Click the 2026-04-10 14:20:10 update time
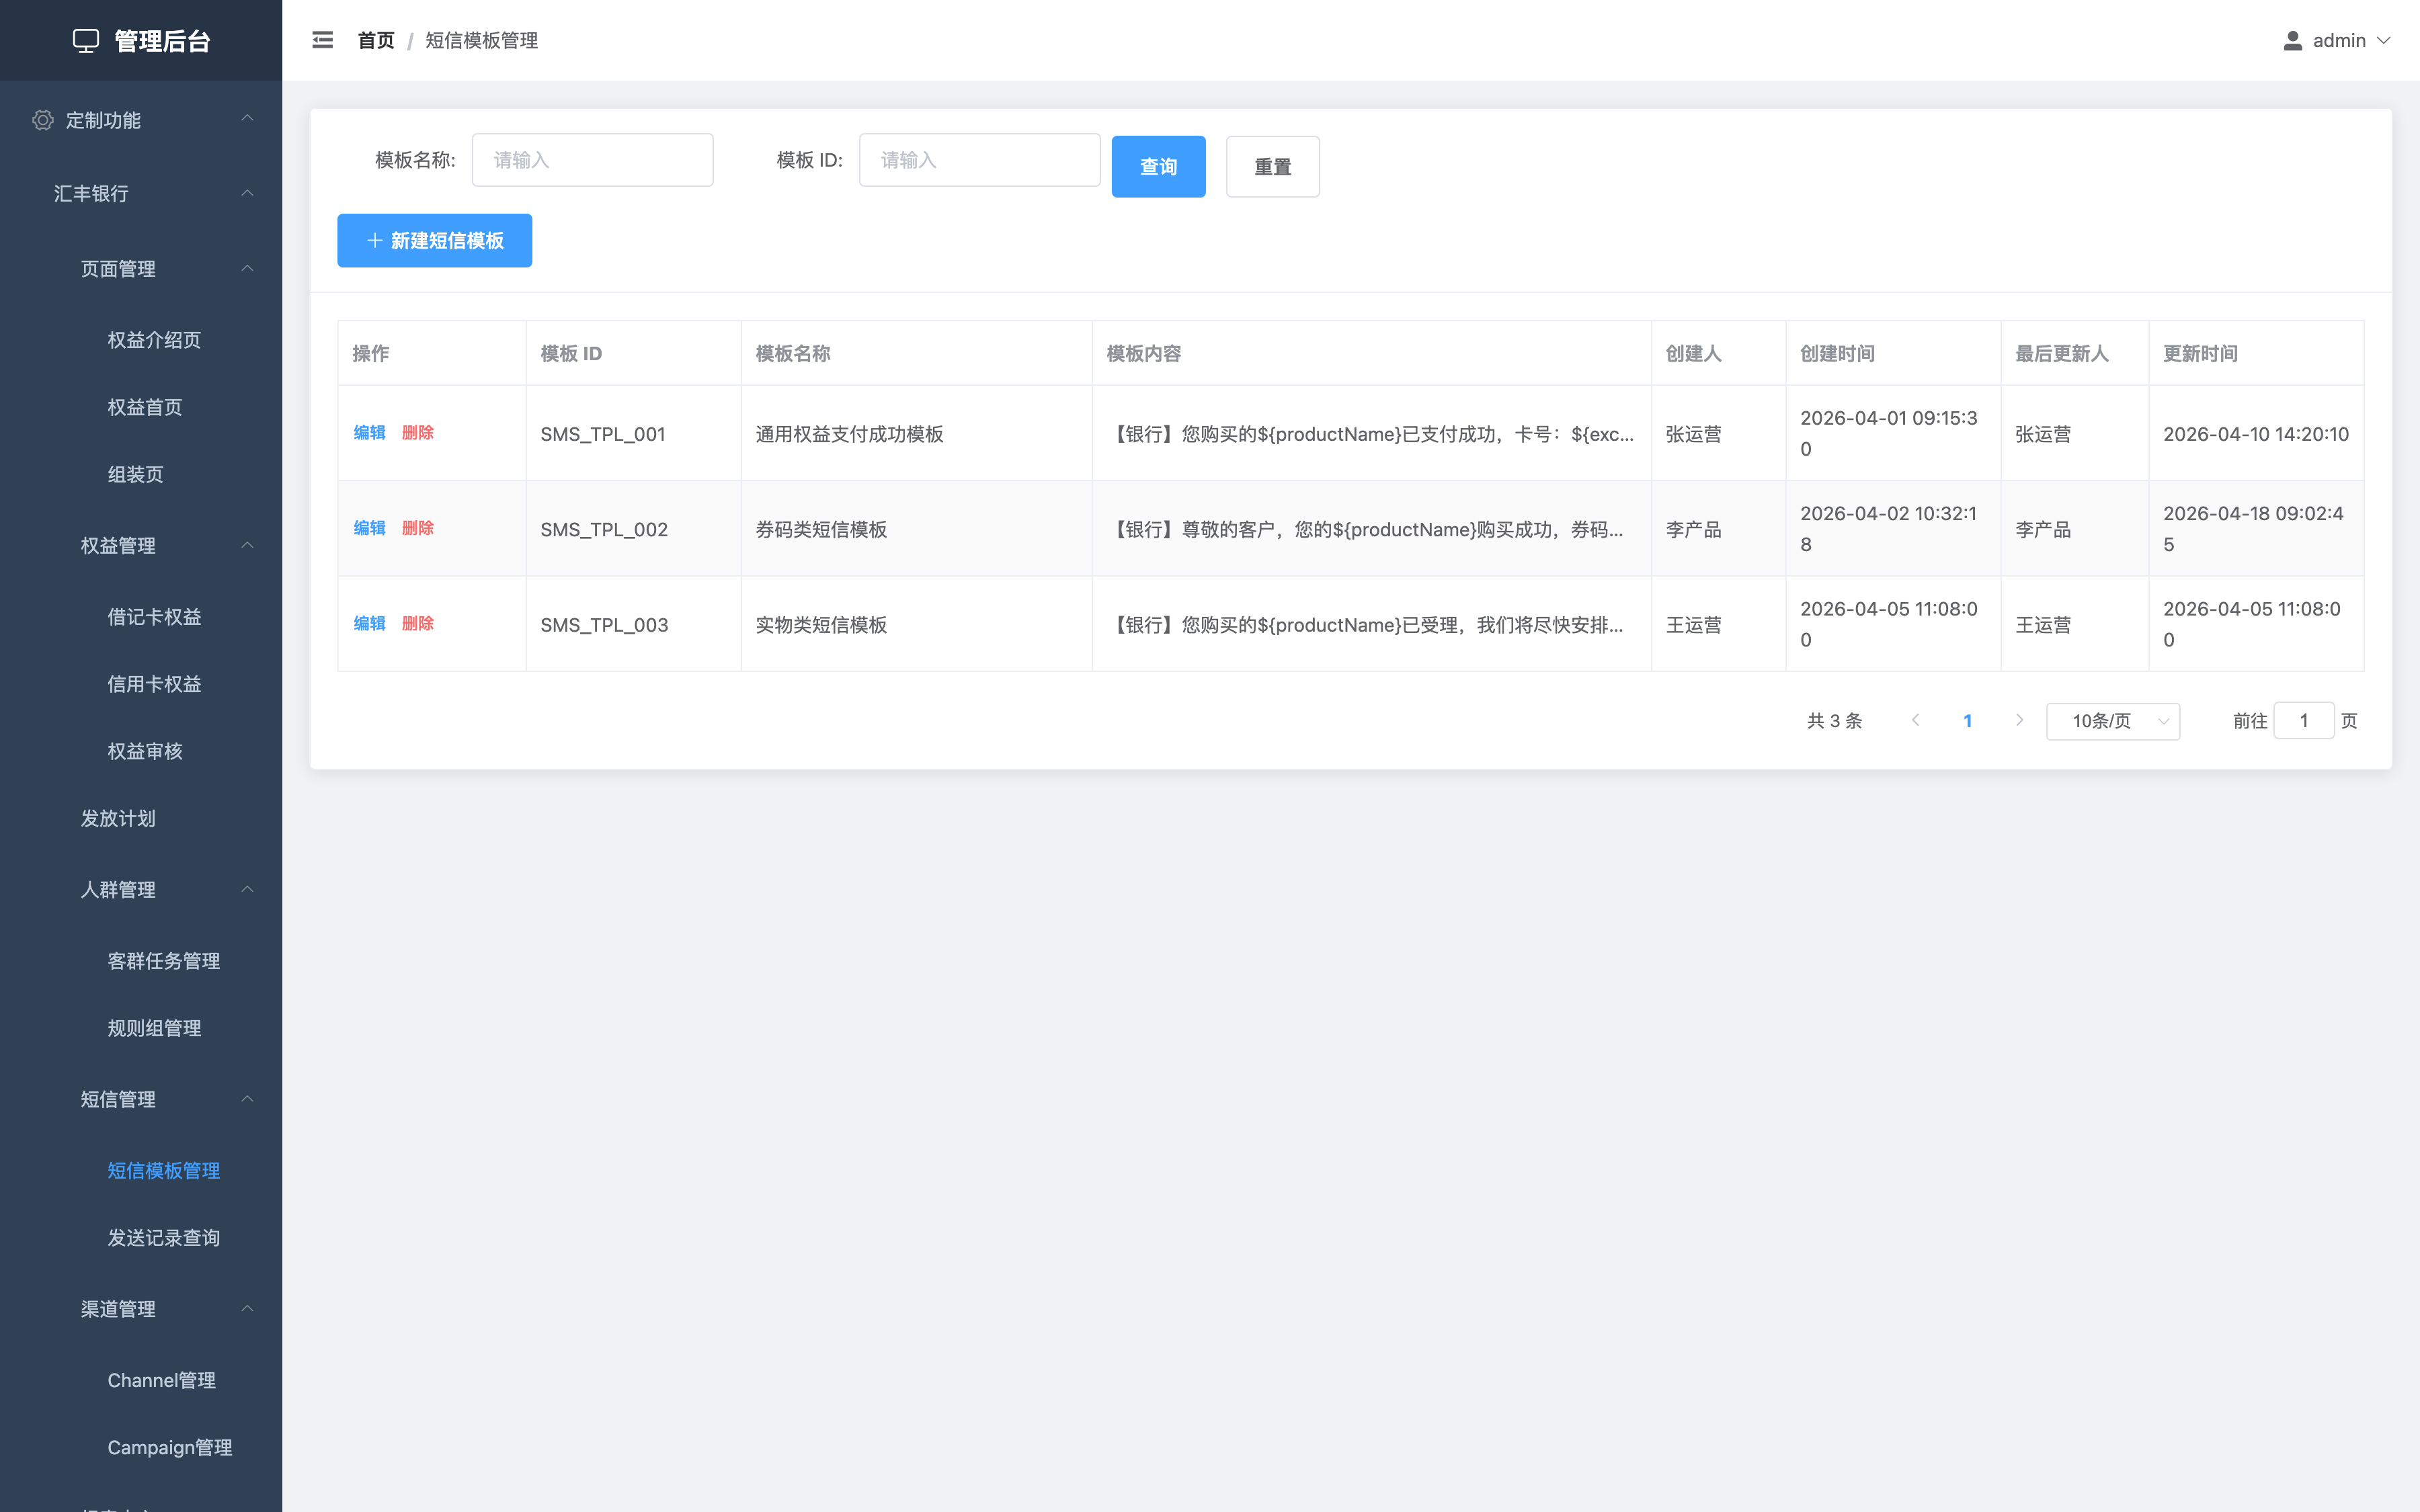 (x=2255, y=434)
